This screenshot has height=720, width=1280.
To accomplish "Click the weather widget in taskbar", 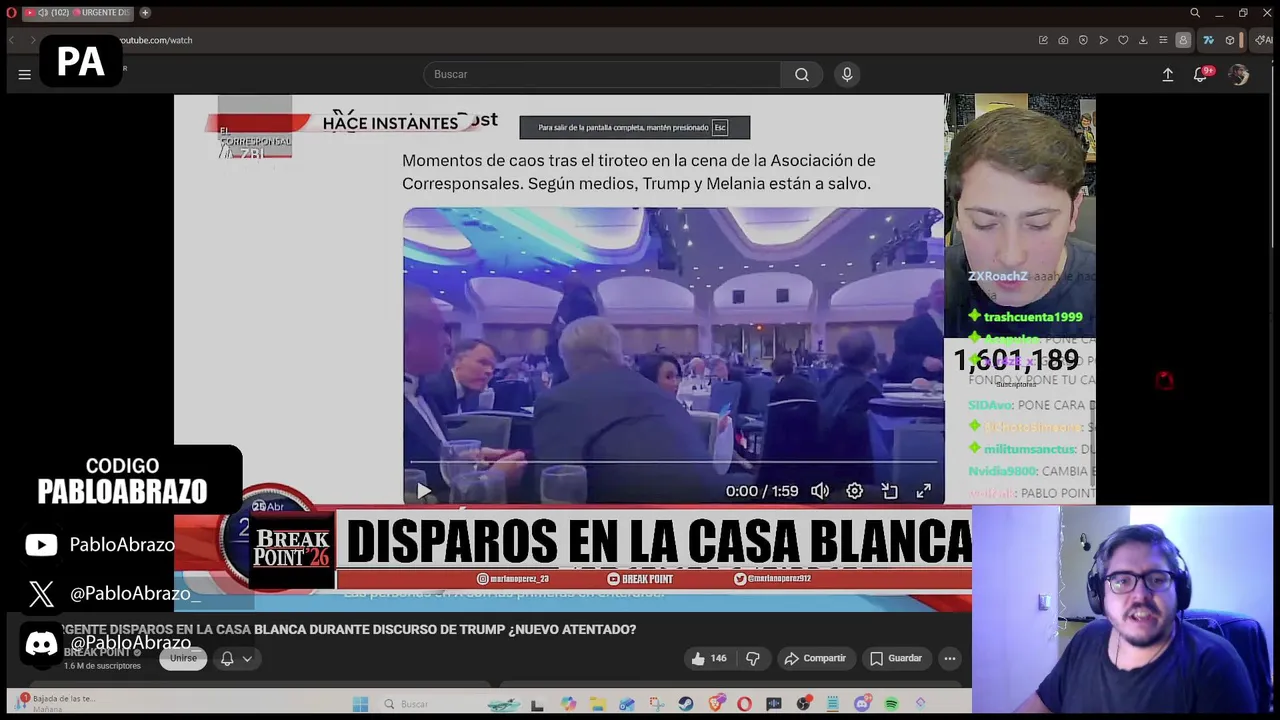I will [55, 704].
